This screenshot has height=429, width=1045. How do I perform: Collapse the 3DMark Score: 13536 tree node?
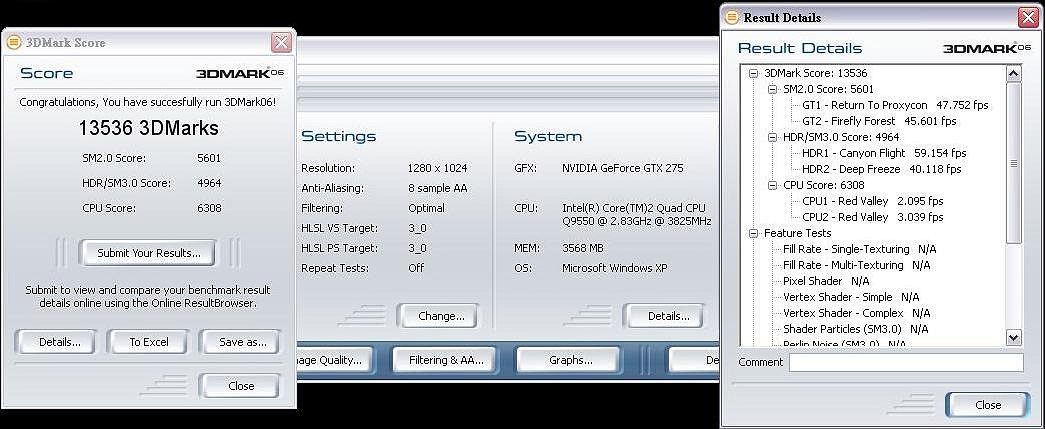(x=754, y=73)
